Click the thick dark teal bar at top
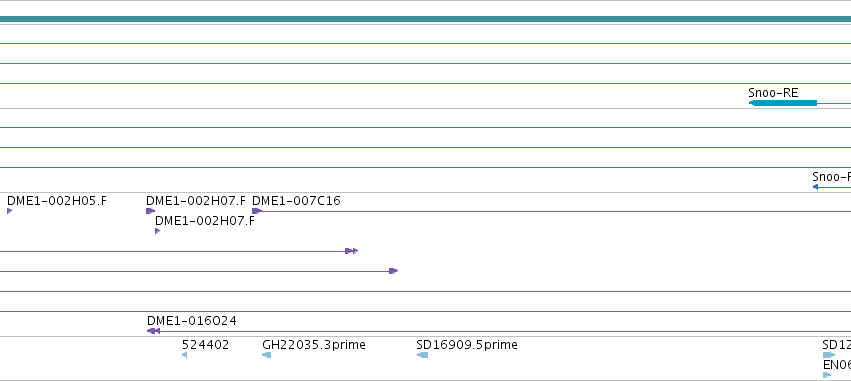The image size is (851, 381). point(426,19)
